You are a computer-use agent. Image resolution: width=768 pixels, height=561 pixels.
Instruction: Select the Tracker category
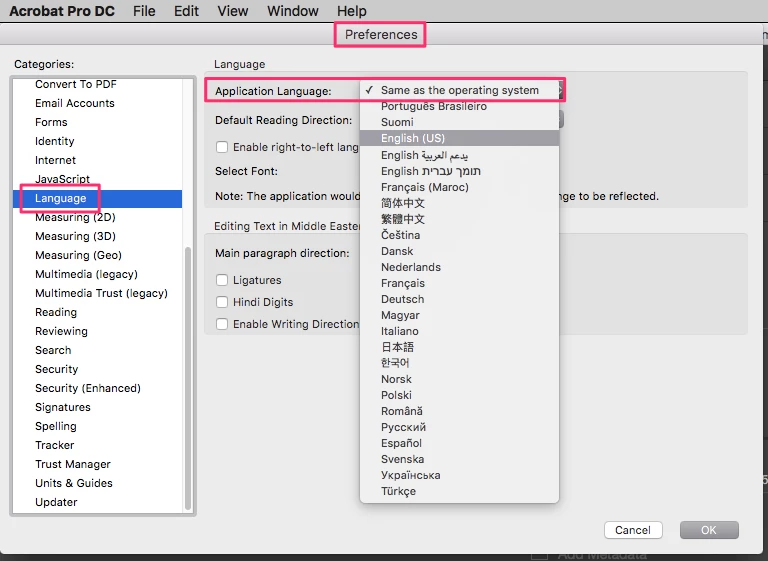(x=97, y=445)
